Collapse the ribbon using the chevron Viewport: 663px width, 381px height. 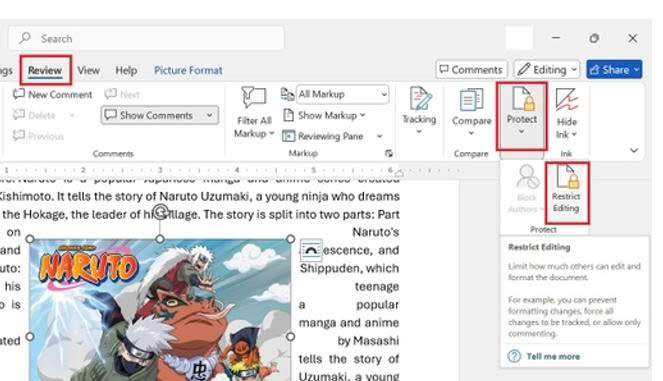pyautogui.click(x=634, y=150)
